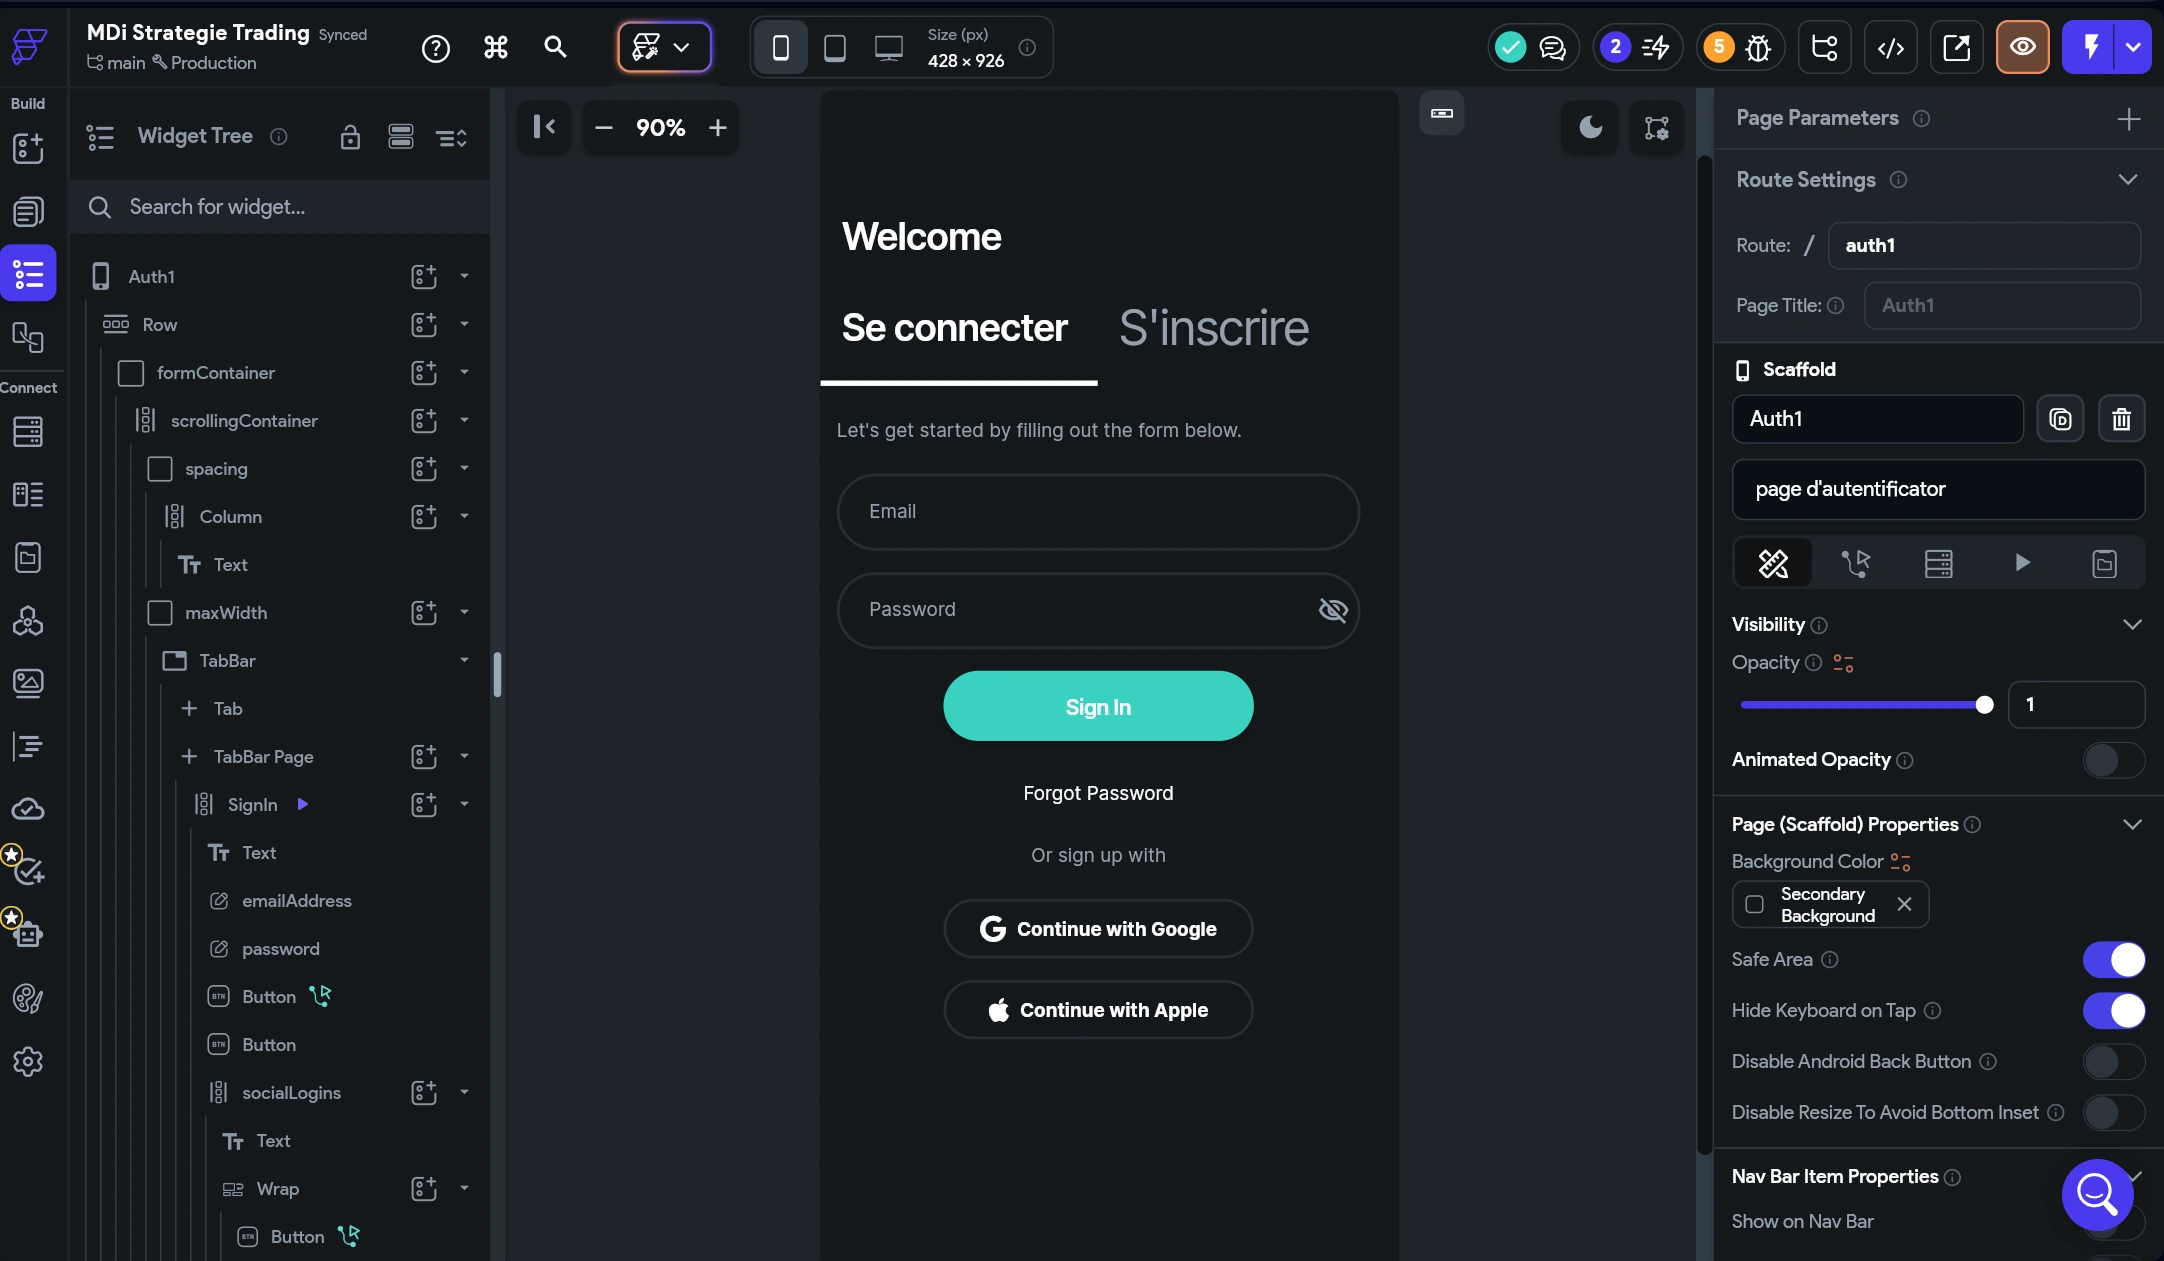Collapse the Visibility section chevron
The image size is (2164, 1261).
coord(2132,625)
